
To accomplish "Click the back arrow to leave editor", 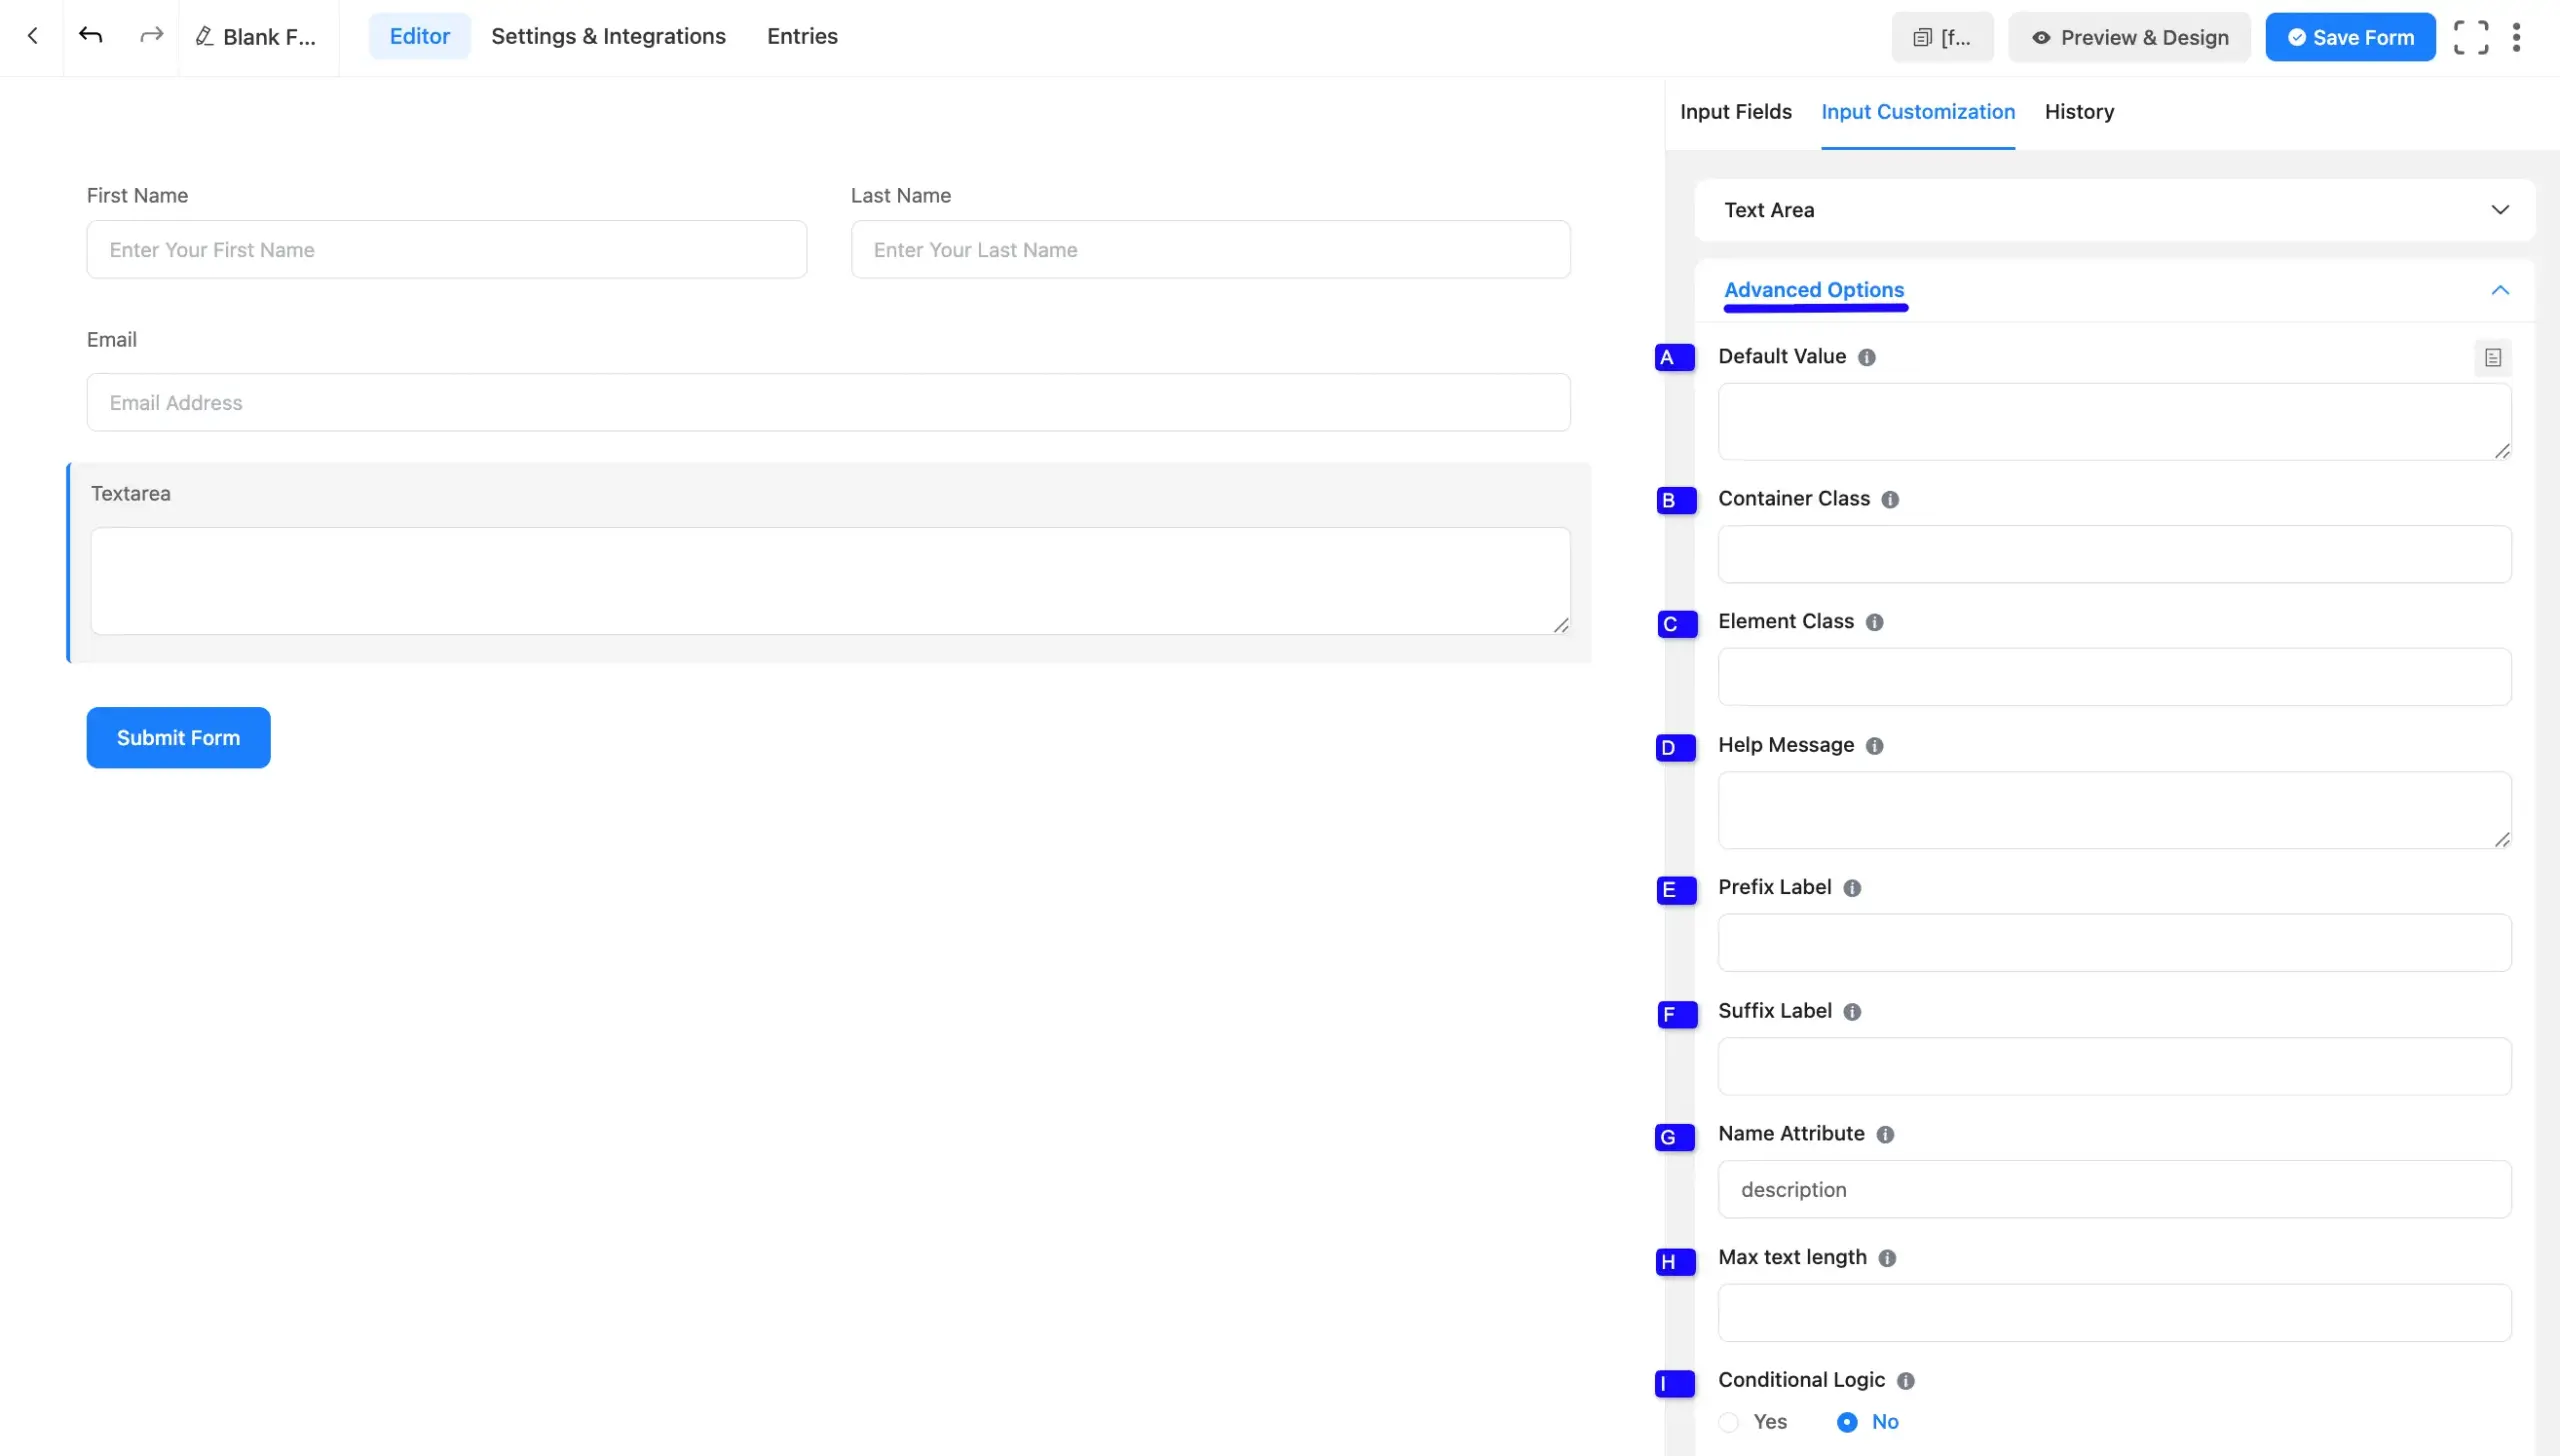I will 33,35.
